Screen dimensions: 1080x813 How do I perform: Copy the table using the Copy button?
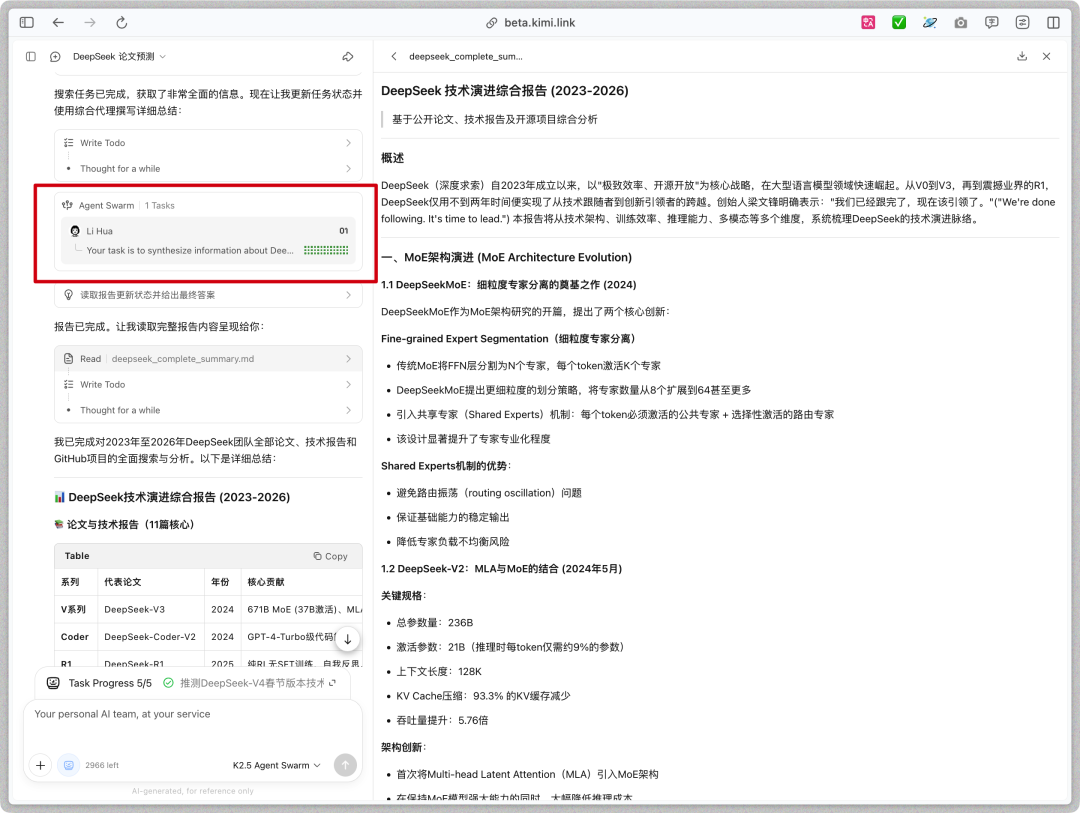tap(330, 556)
